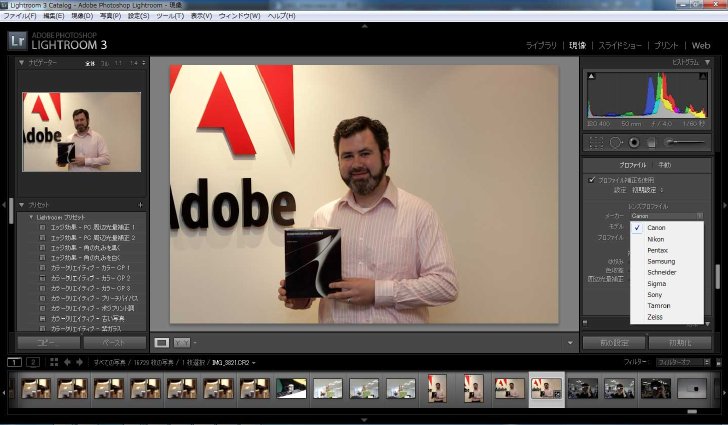The height and width of the screenshot is (425, 728).
Task: Open Filter Off dropdown in filmstrip
Action: point(683,362)
